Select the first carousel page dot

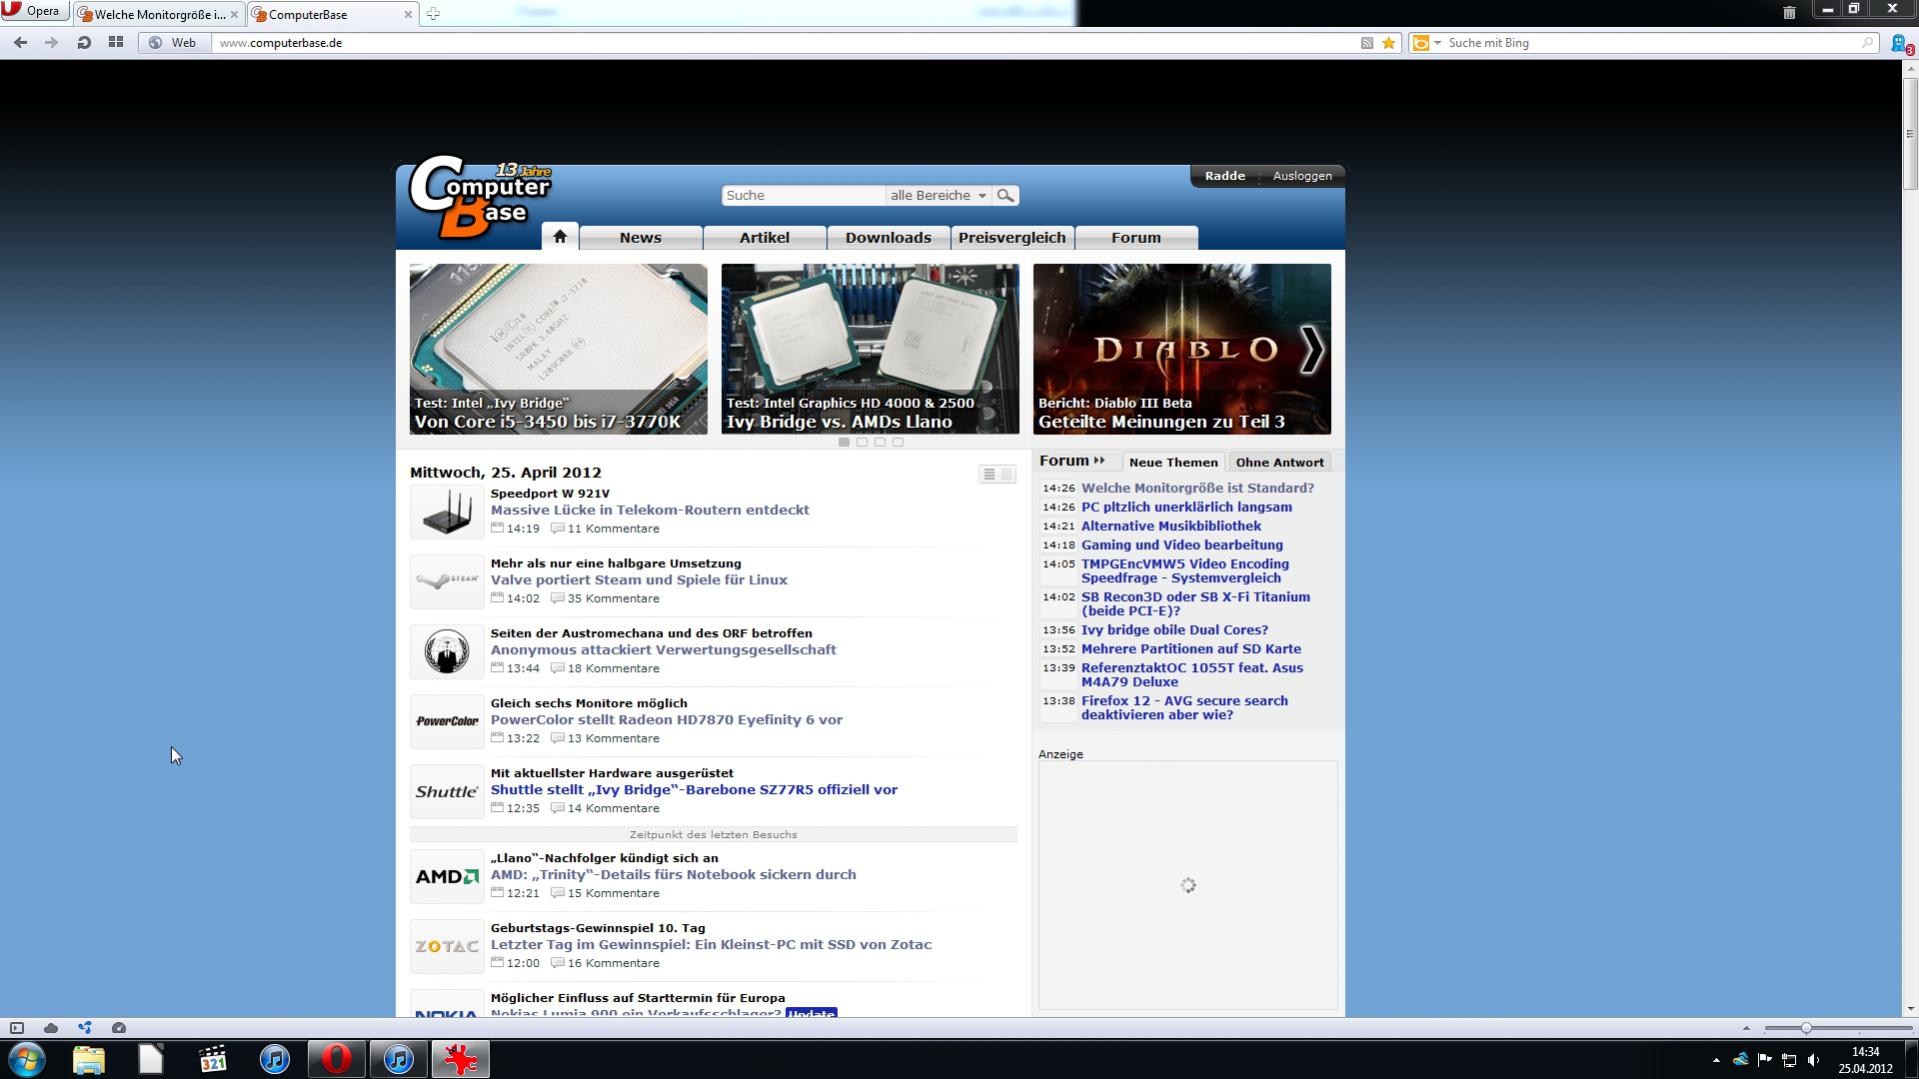pos(844,442)
